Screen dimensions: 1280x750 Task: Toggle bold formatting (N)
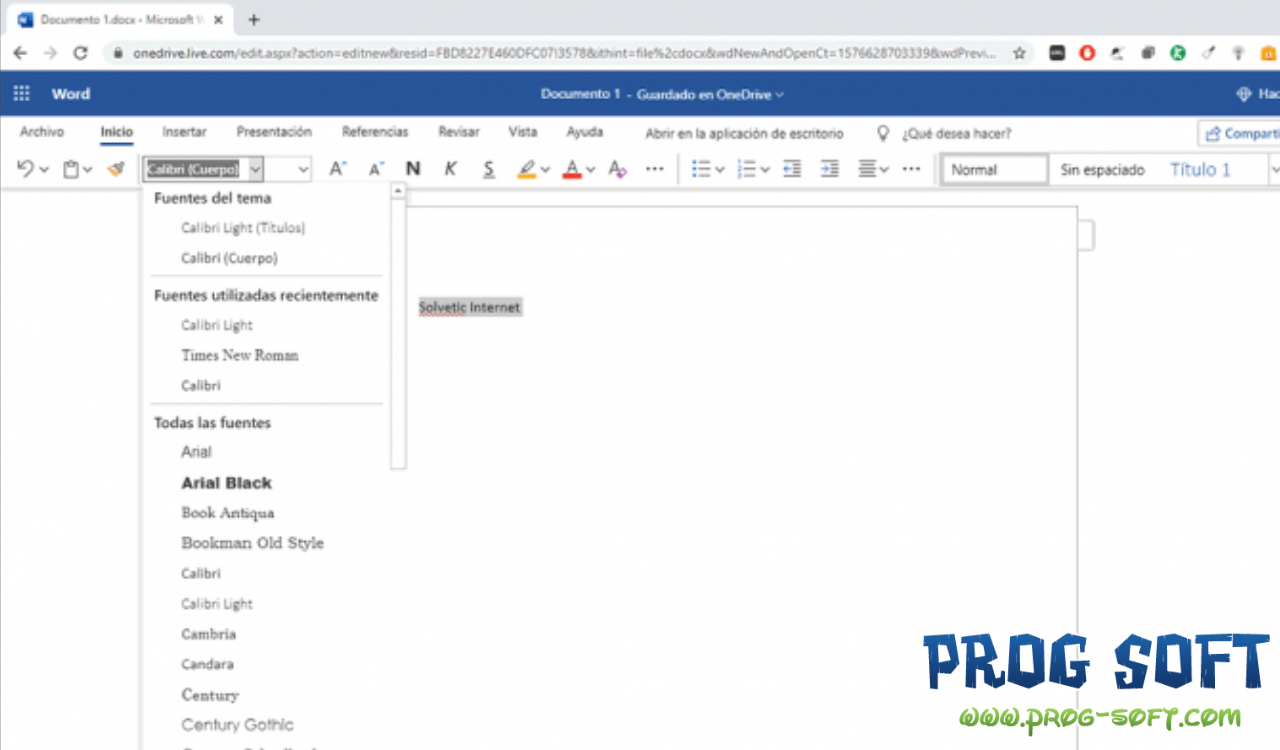(x=413, y=169)
